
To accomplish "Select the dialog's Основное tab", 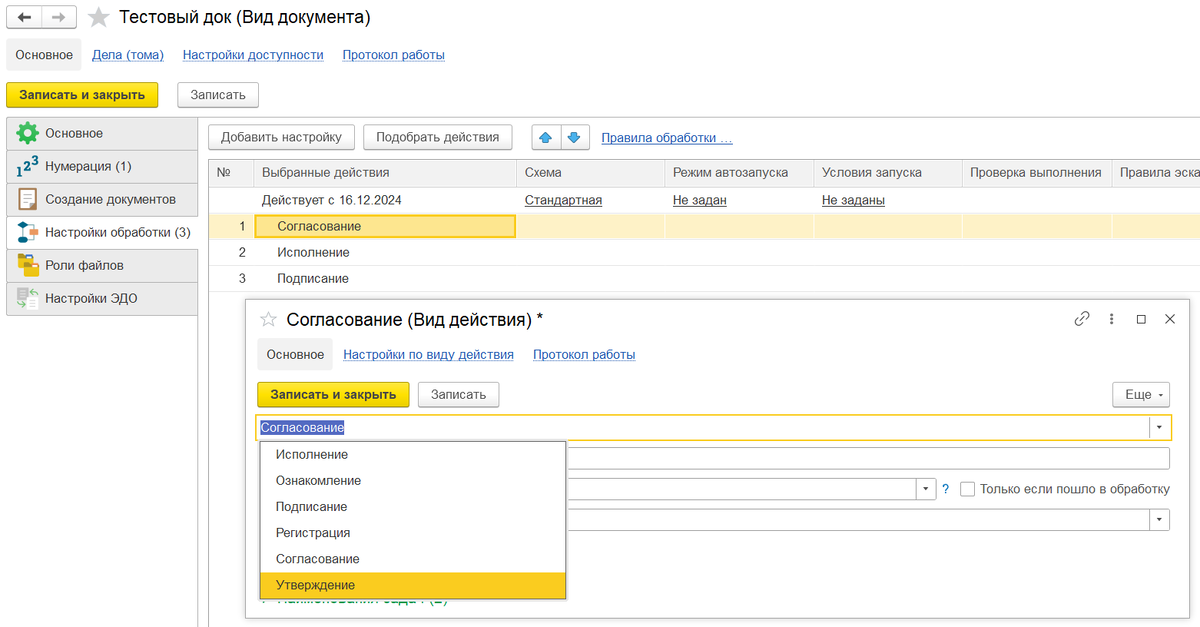I will point(295,355).
